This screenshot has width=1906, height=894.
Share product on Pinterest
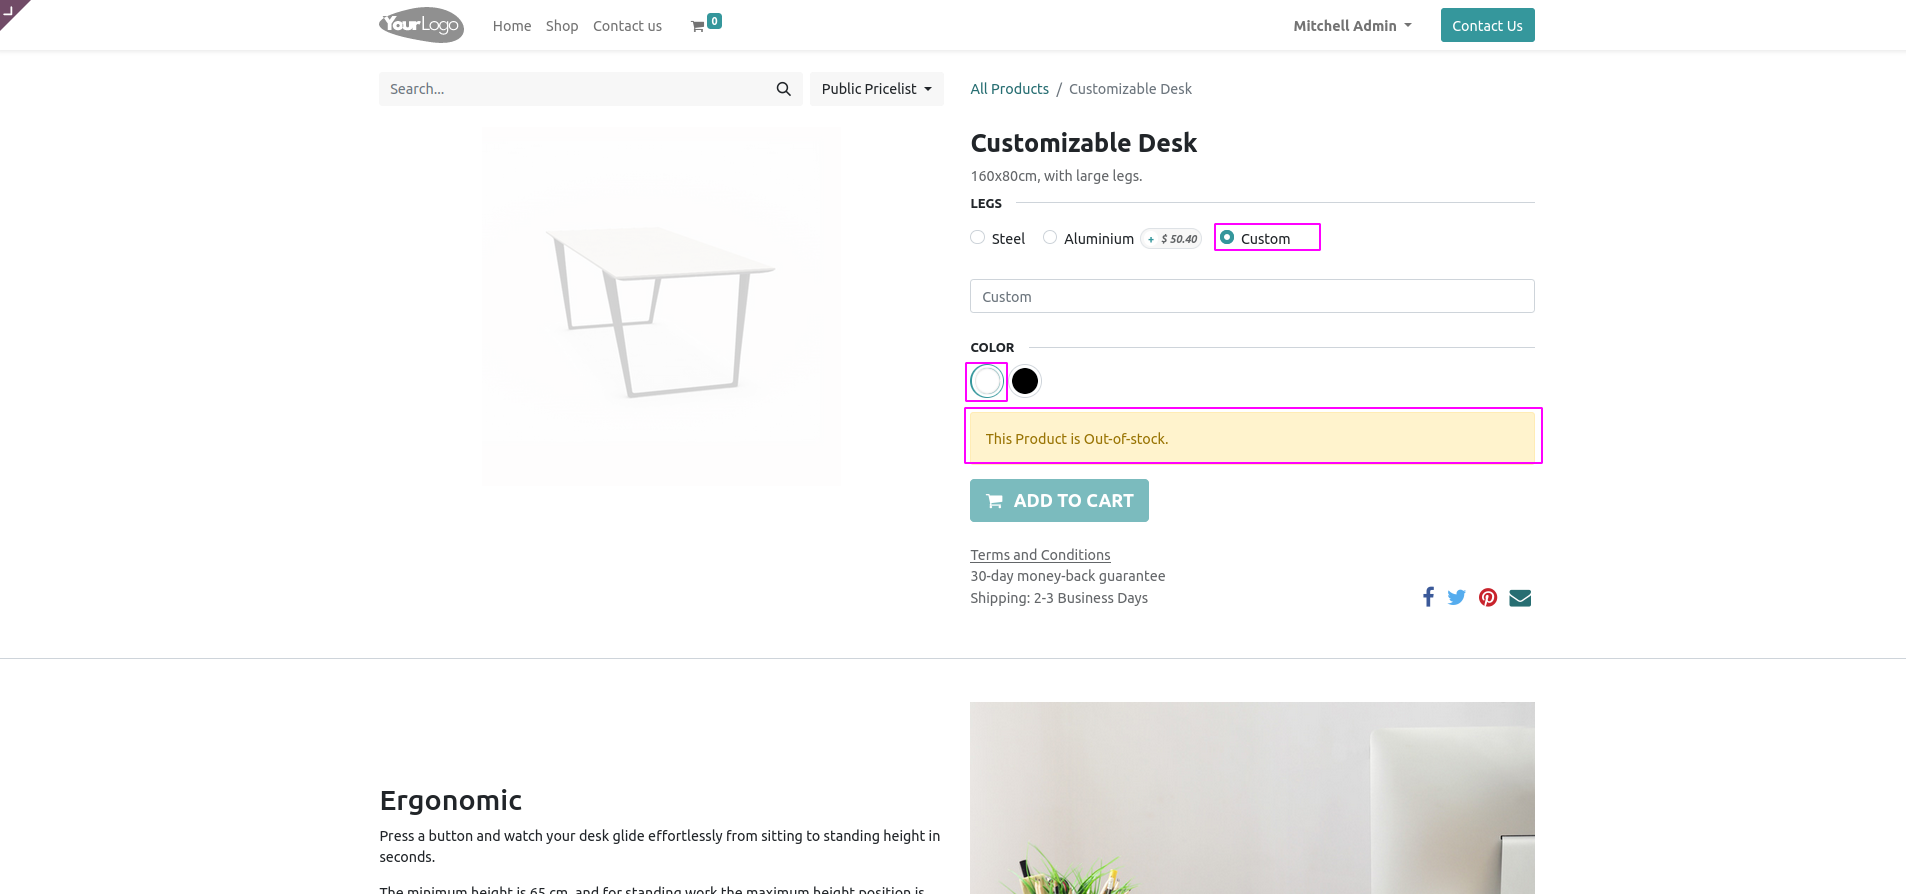1488,597
